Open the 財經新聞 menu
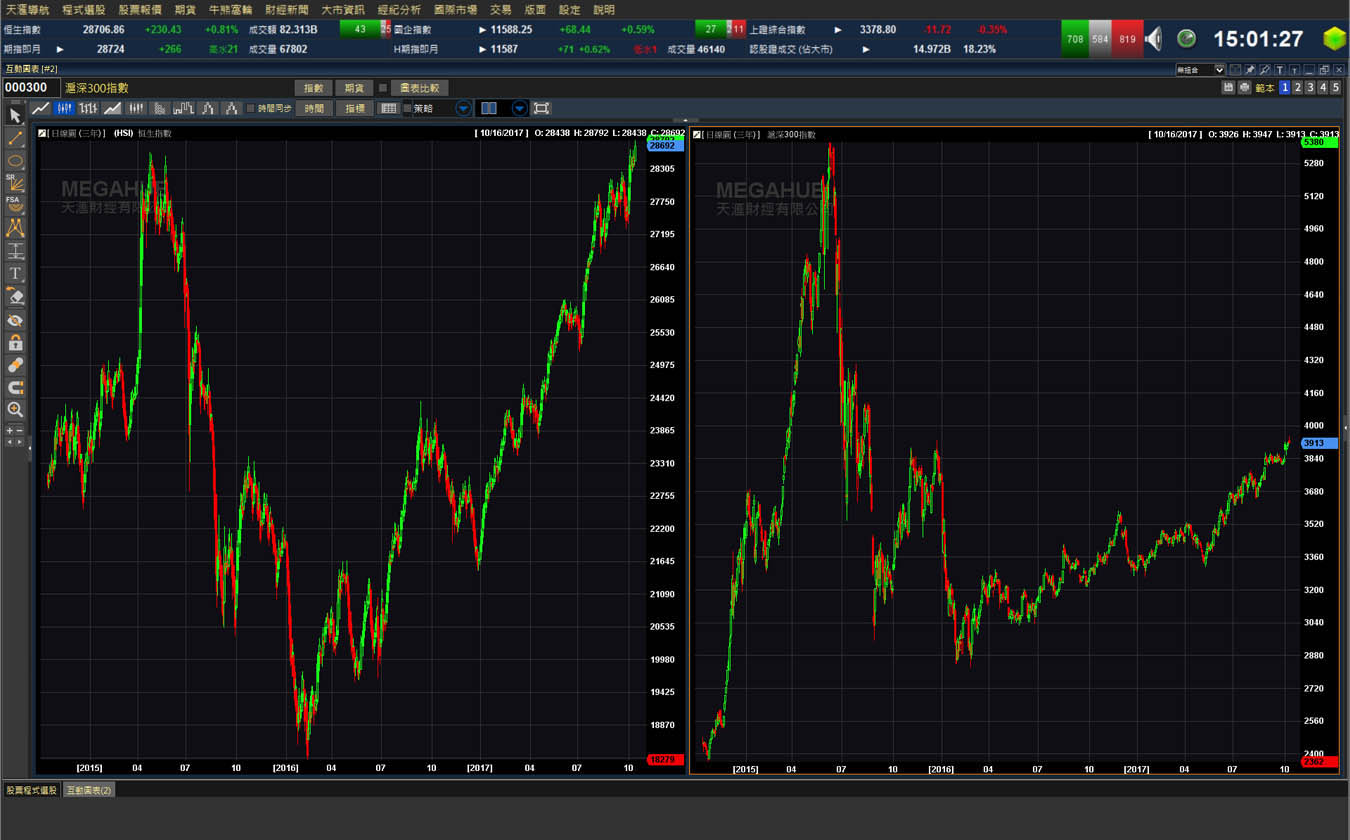 pos(287,9)
